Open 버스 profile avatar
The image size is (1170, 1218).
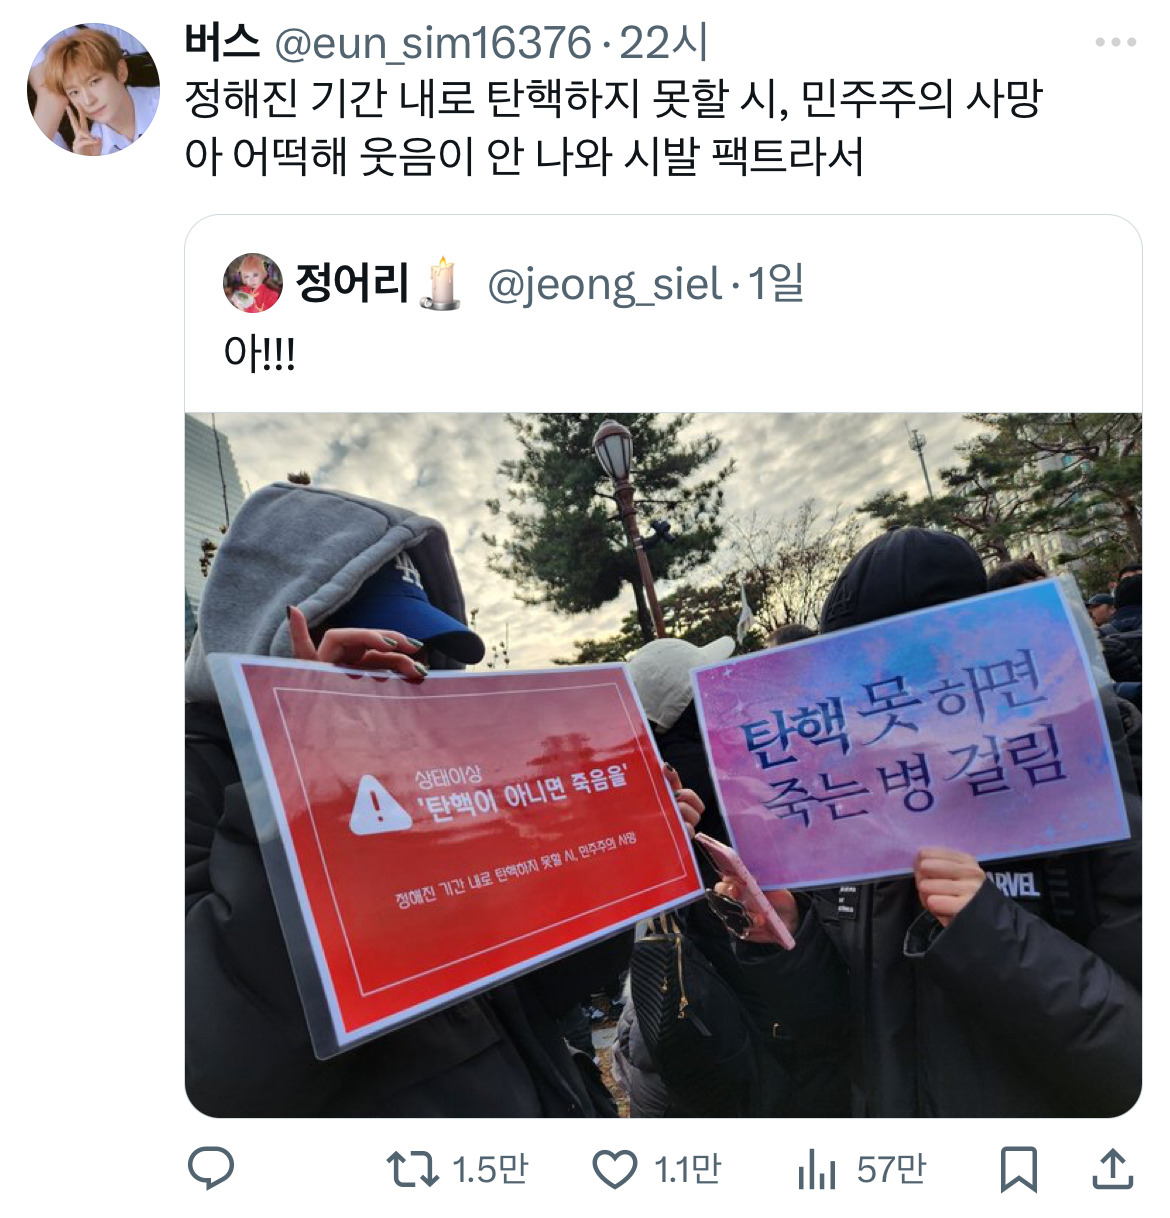point(93,90)
